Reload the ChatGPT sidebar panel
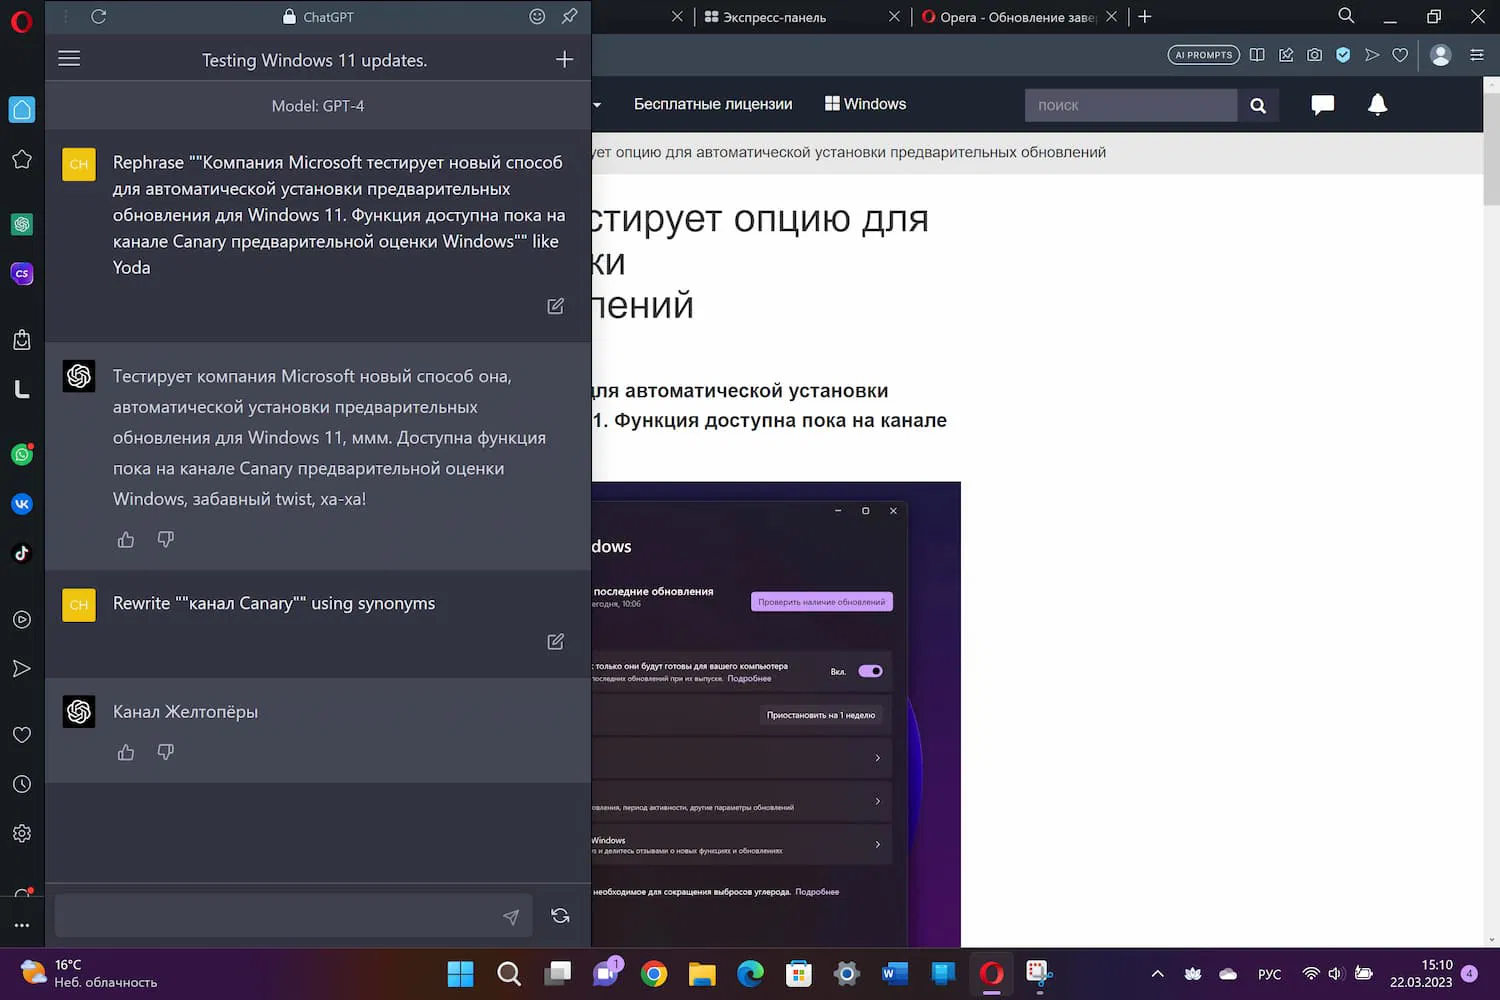The image size is (1500, 1000). (x=98, y=16)
